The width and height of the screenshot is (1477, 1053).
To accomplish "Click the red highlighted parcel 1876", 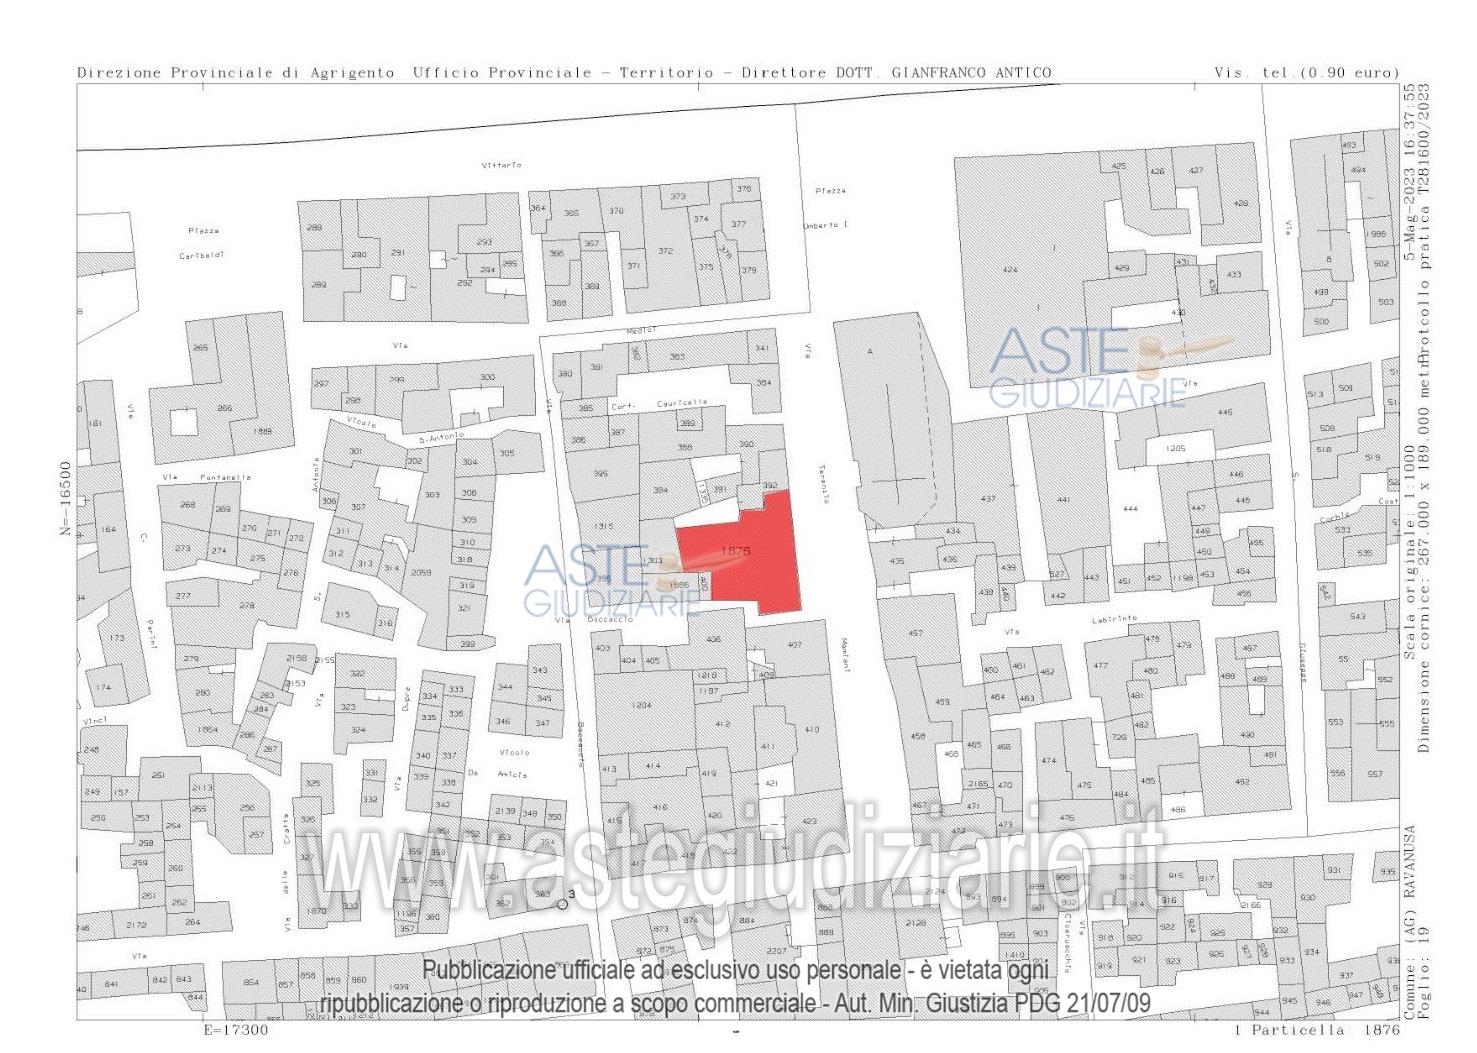I will click(x=745, y=555).
